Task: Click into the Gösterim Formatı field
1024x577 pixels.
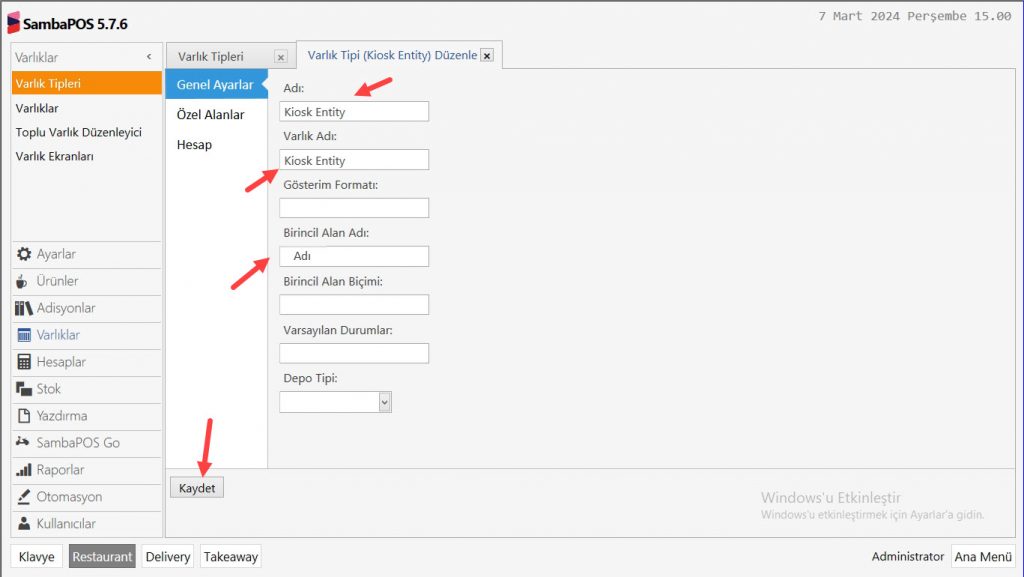Action: point(354,208)
